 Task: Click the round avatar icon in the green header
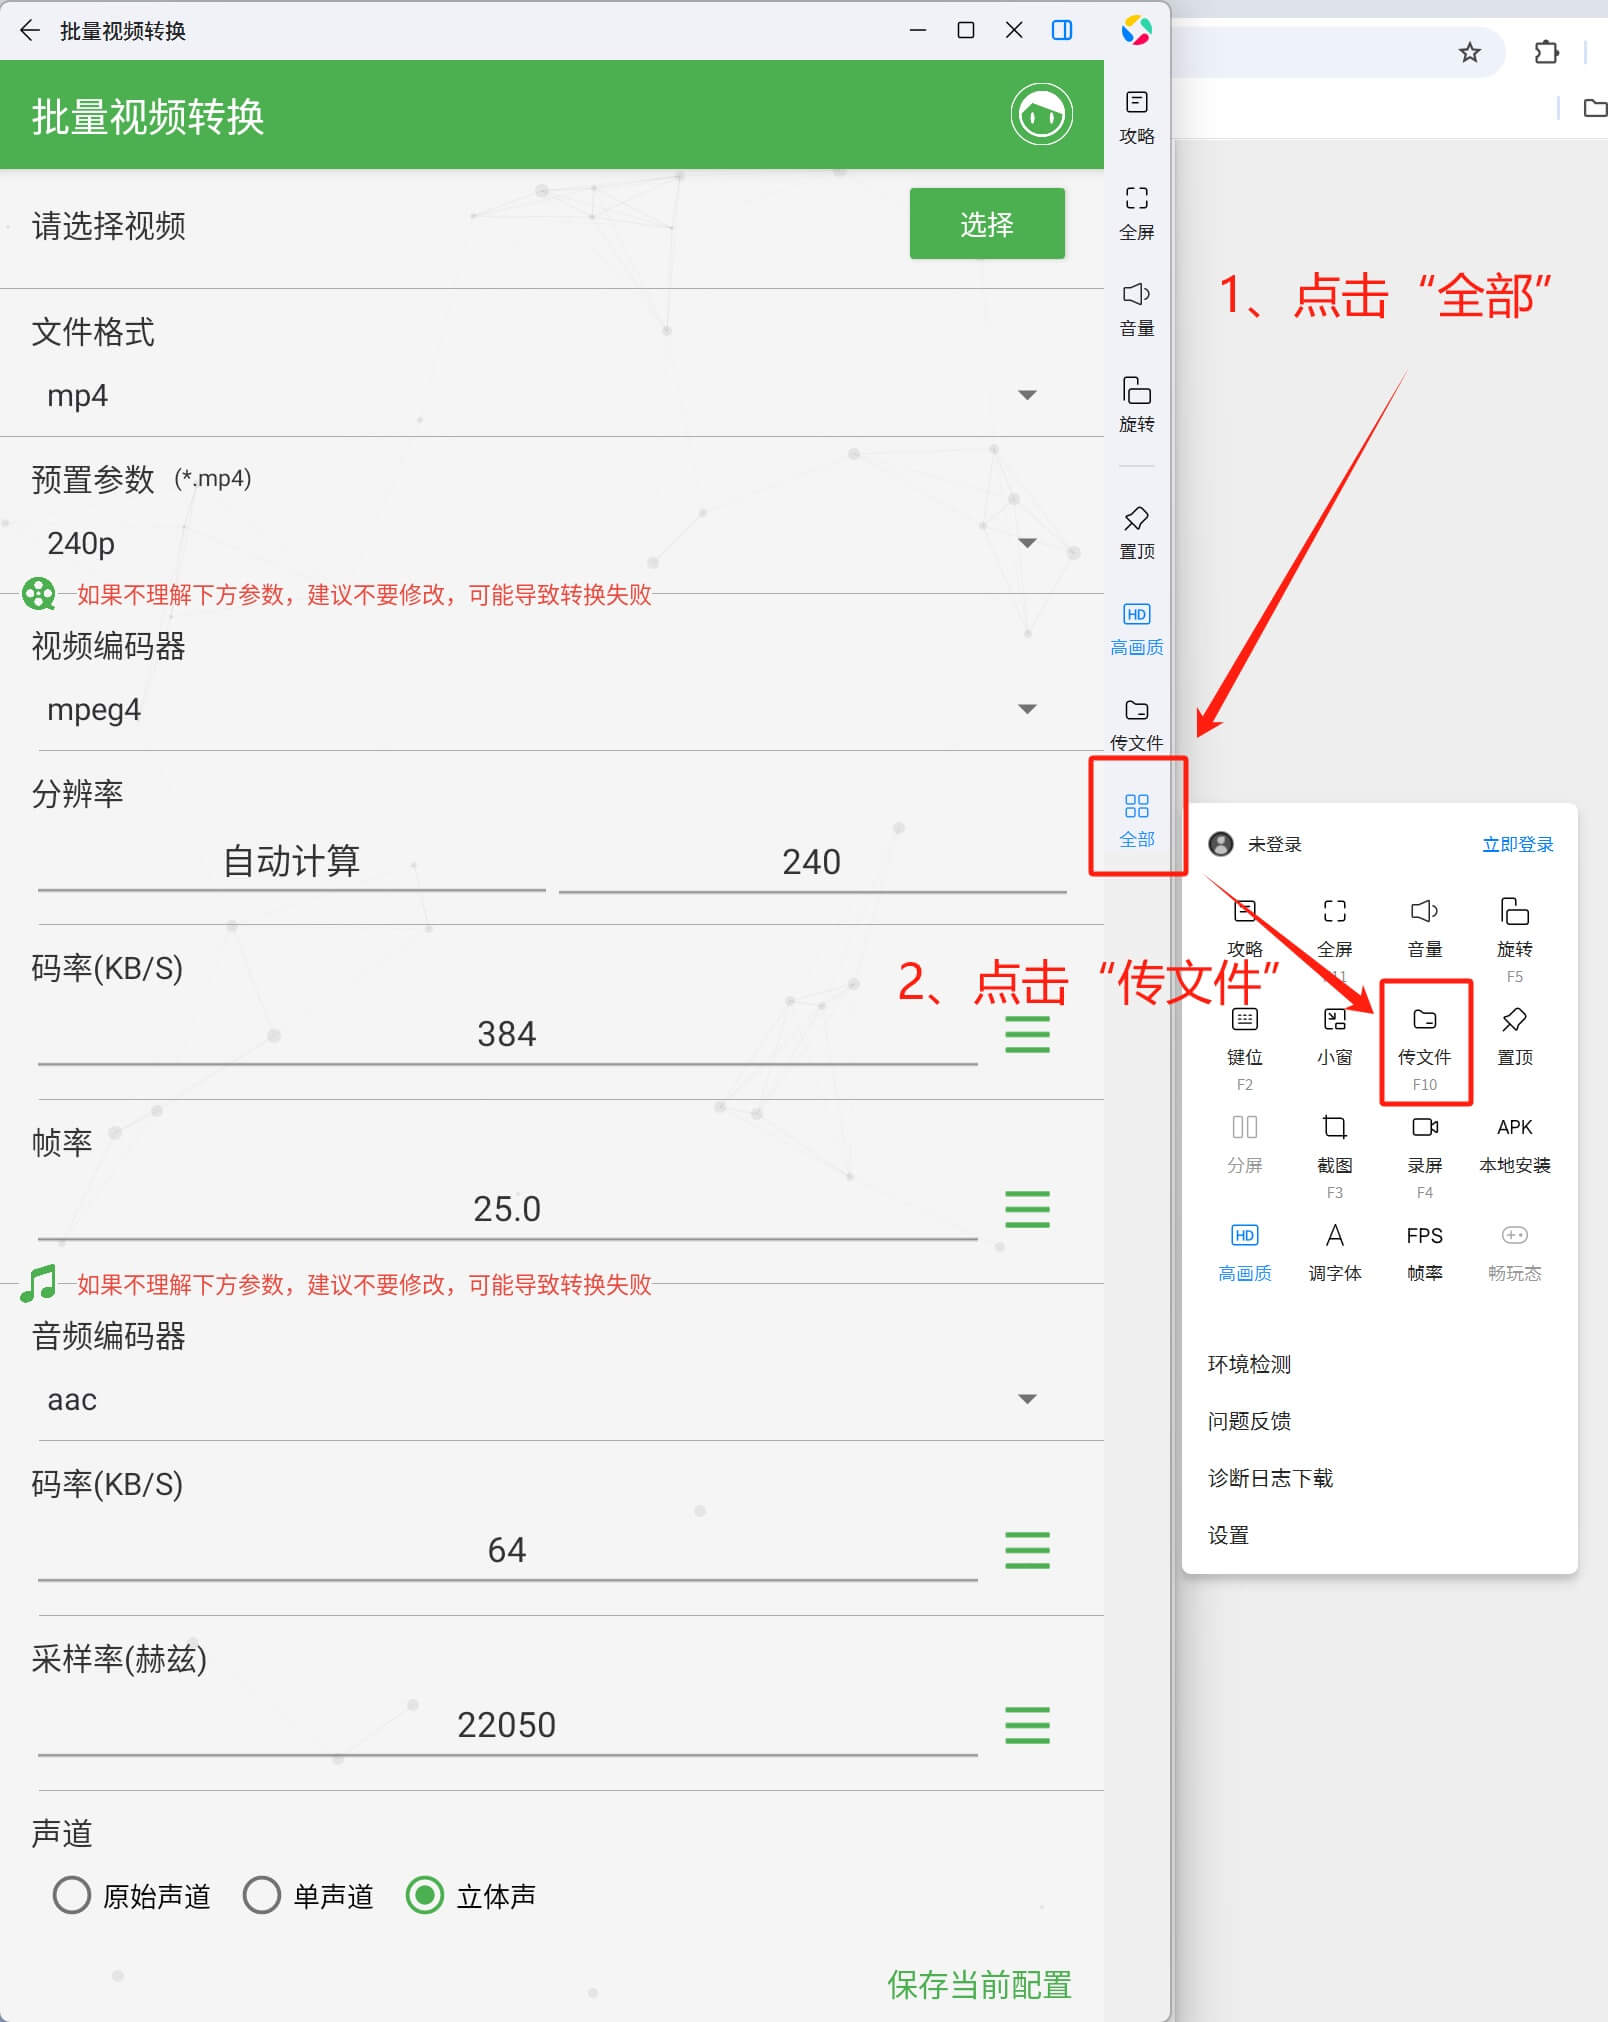(1041, 115)
